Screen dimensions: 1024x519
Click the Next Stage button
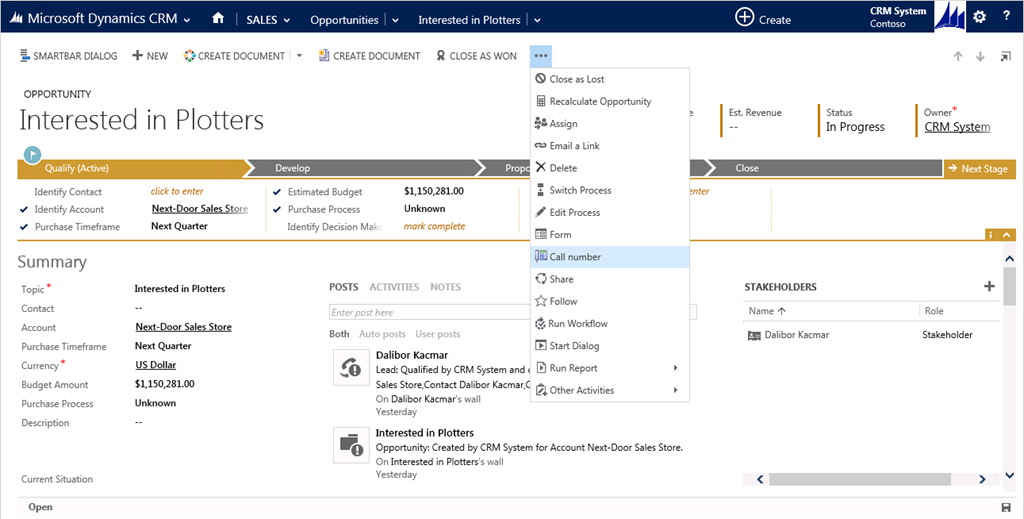tap(980, 168)
